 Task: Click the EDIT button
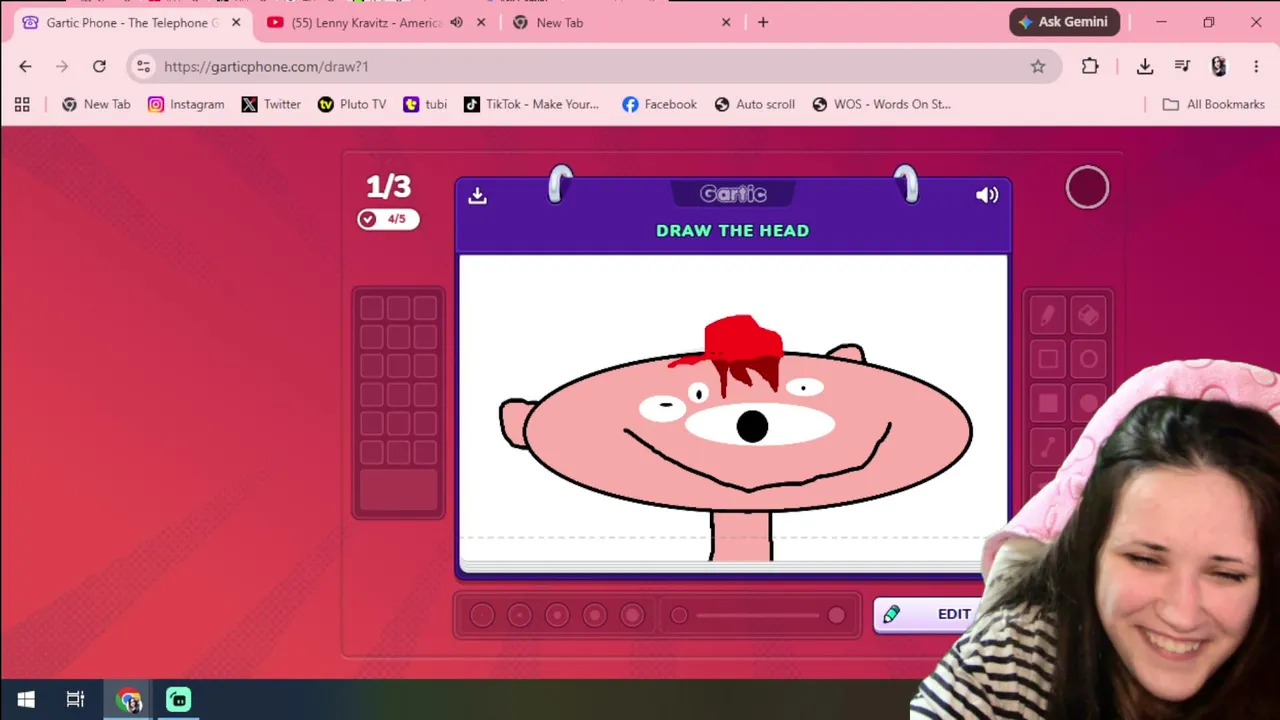pyautogui.click(x=930, y=614)
